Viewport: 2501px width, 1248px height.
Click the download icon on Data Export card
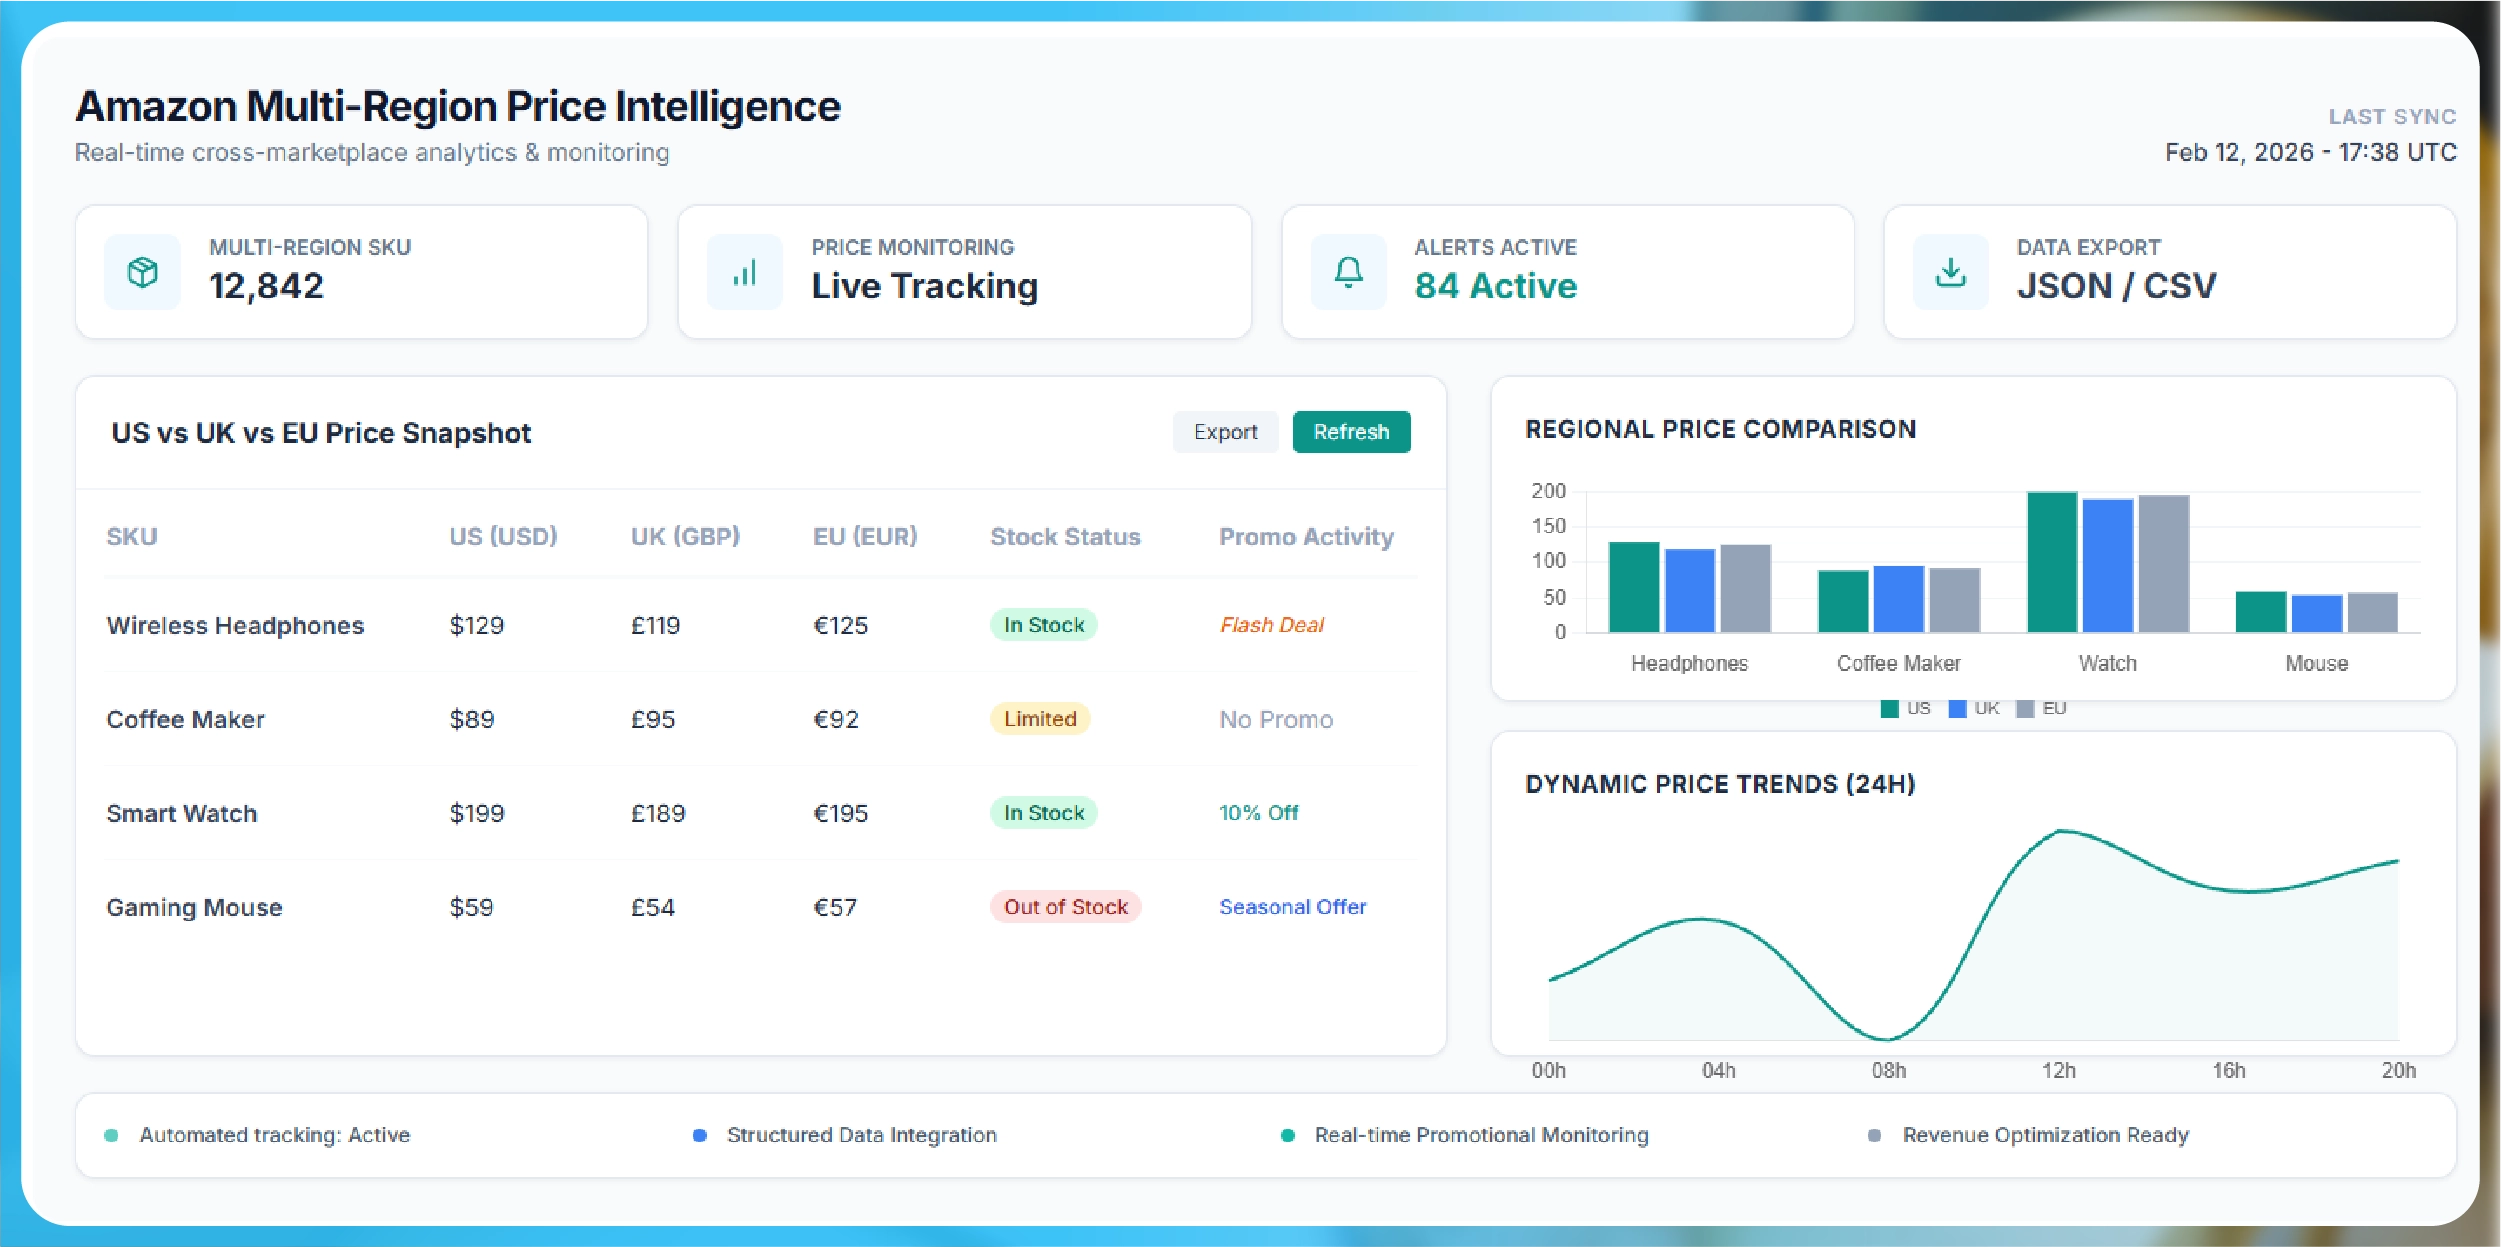tap(1950, 271)
